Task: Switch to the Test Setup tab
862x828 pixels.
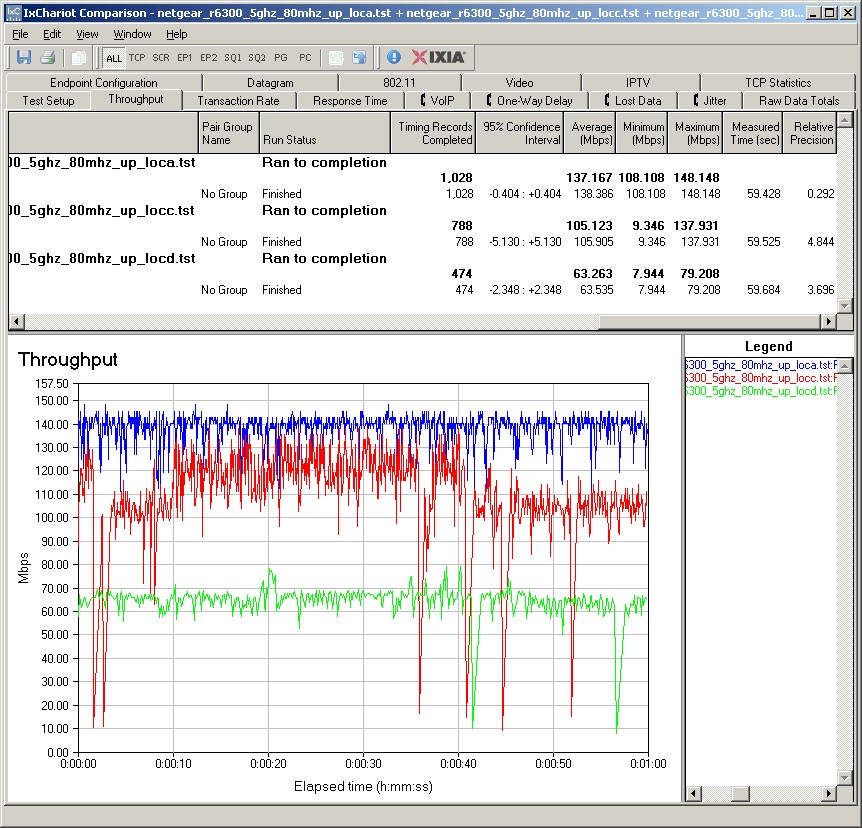Action: coord(48,101)
